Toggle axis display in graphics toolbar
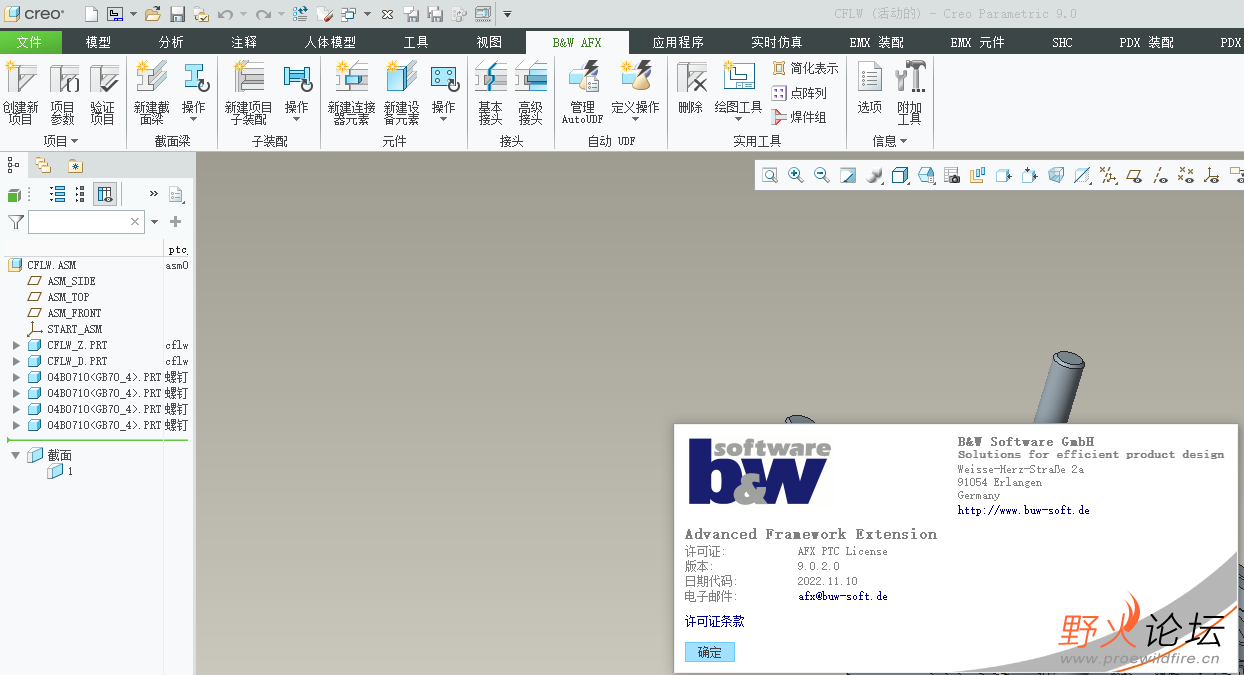The width and height of the screenshot is (1244, 675). click(1160, 175)
